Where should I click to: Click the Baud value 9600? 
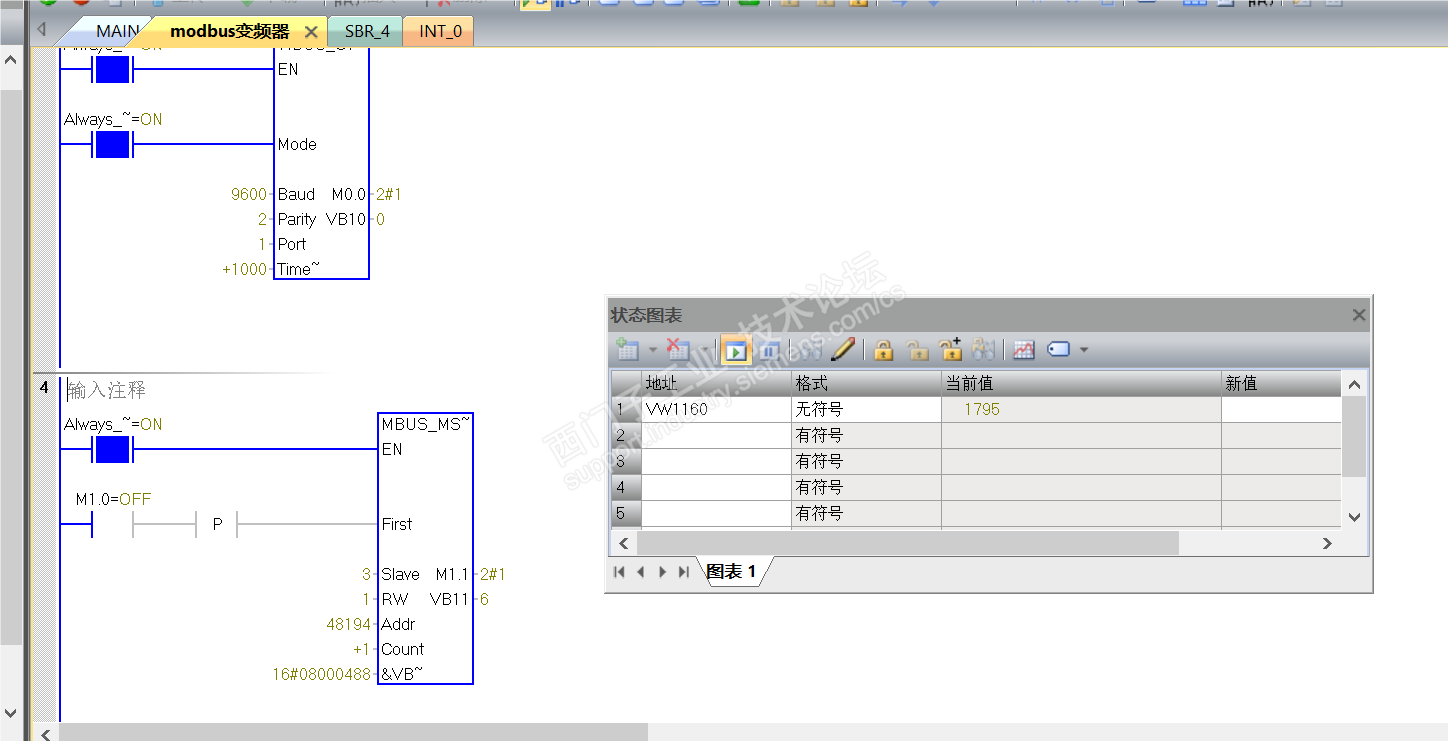pyautogui.click(x=248, y=194)
